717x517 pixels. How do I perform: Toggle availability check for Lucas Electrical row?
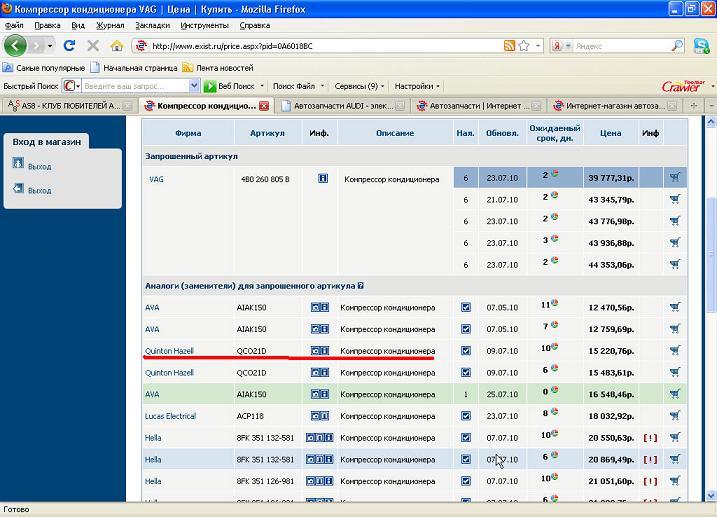click(466, 416)
